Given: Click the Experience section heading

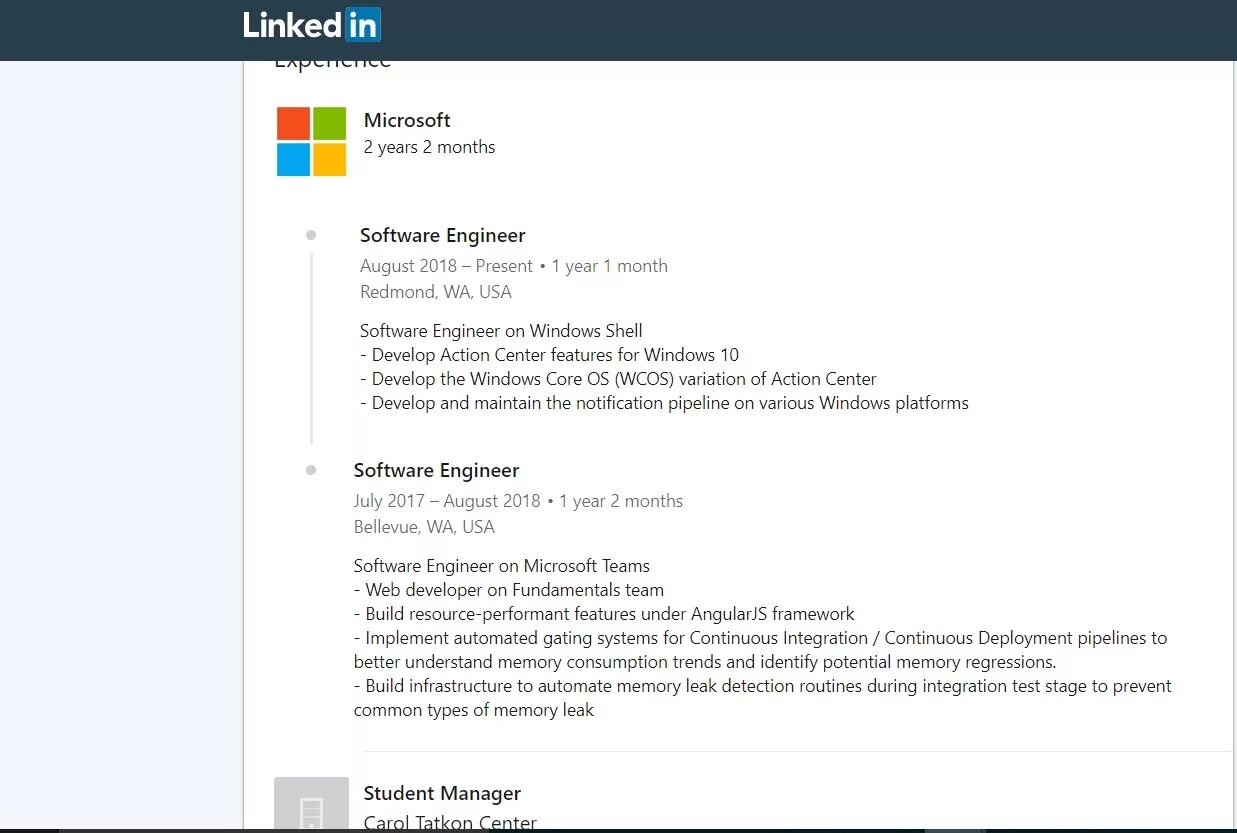Looking at the screenshot, I should 332,63.
